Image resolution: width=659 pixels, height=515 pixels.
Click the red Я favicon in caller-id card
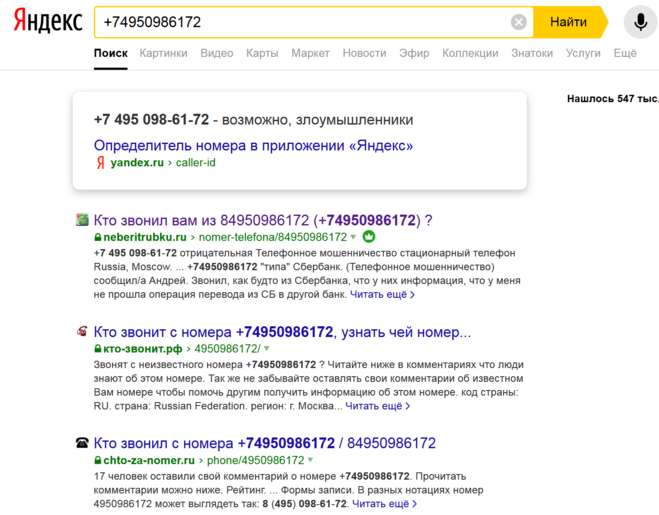pyautogui.click(x=100, y=163)
